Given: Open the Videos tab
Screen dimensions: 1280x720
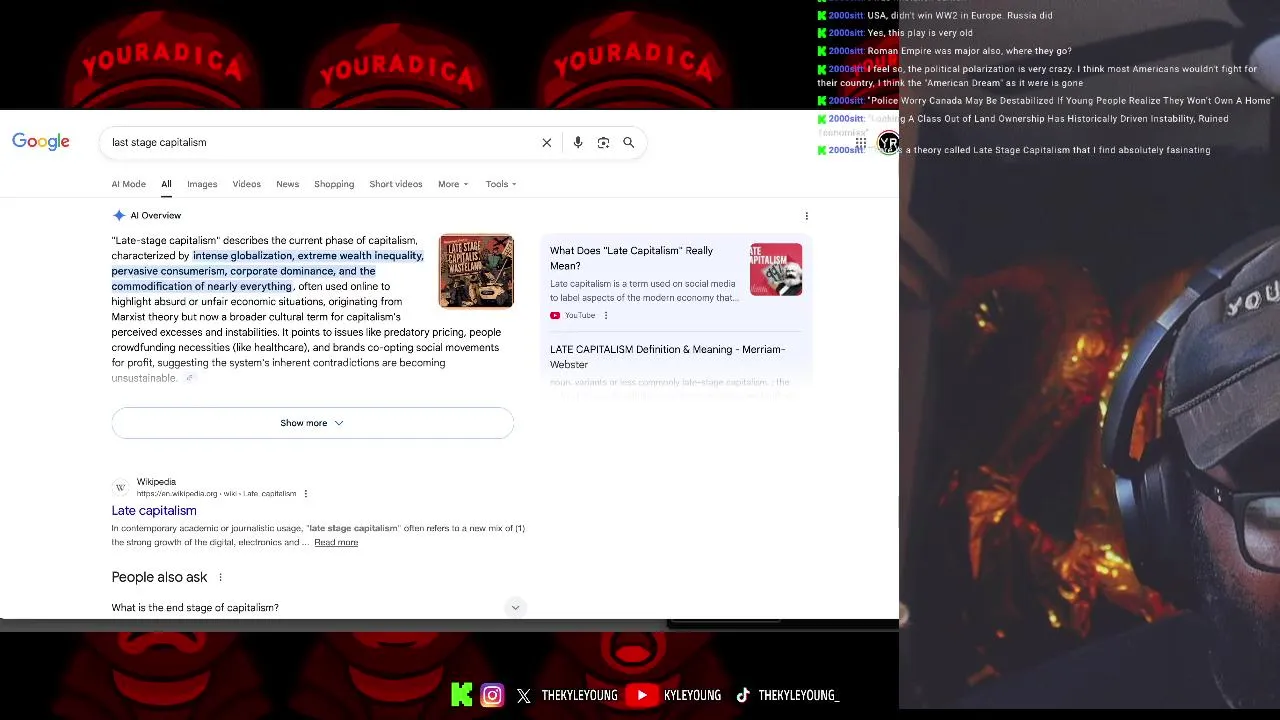Looking at the screenshot, I should 247,184.
